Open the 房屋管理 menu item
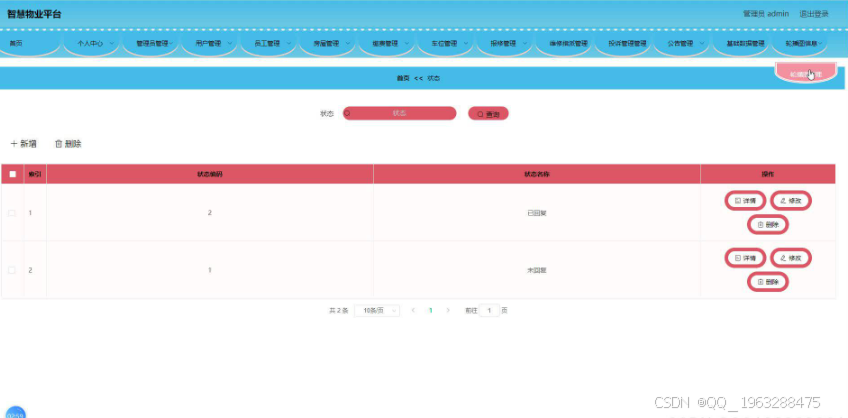 coord(327,44)
